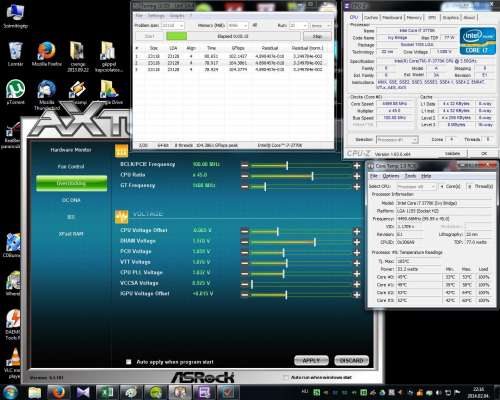The width and height of the screenshot is (500, 400).
Task: Open the uTorrent desktop shortcut
Action: pos(15,92)
